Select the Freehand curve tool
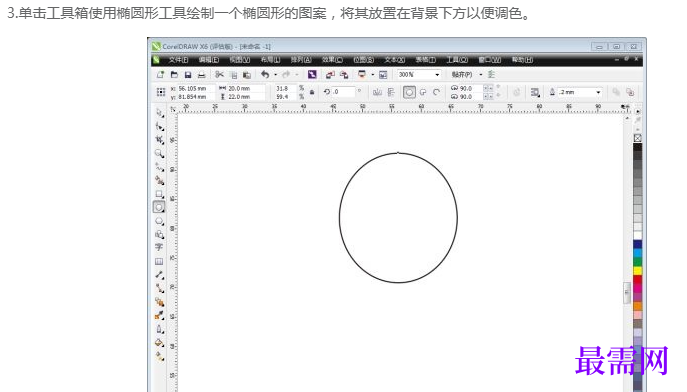Screen dimensions: 687x392 coord(159,167)
